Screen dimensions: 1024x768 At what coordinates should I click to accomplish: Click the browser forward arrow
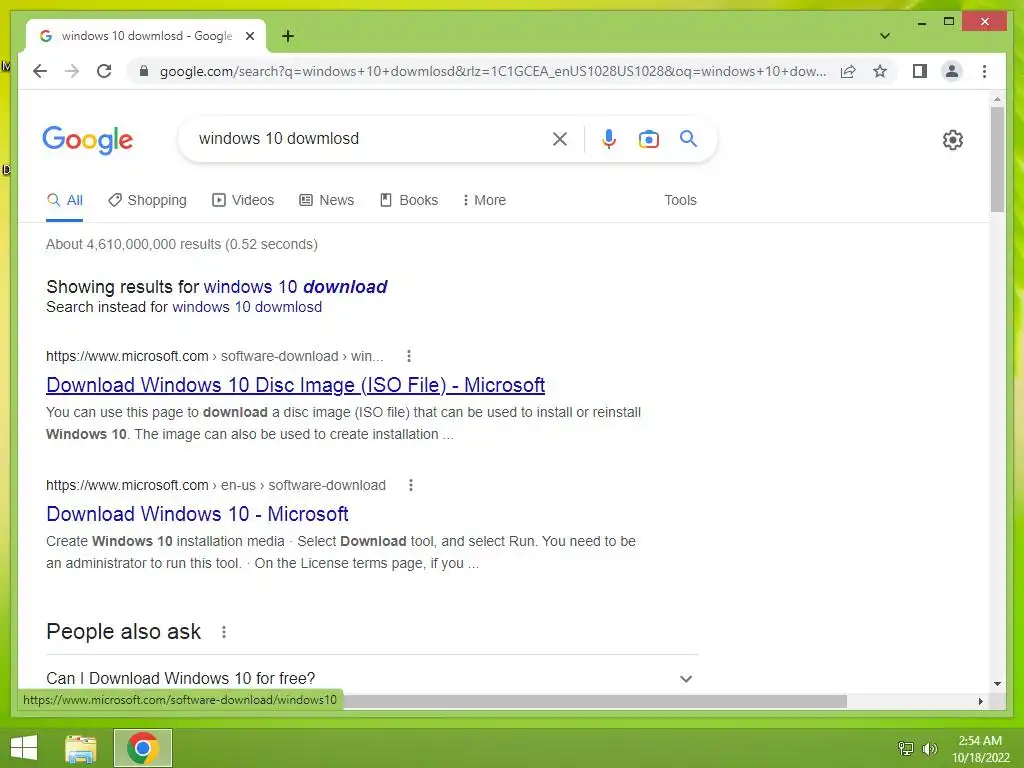coord(72,71)
